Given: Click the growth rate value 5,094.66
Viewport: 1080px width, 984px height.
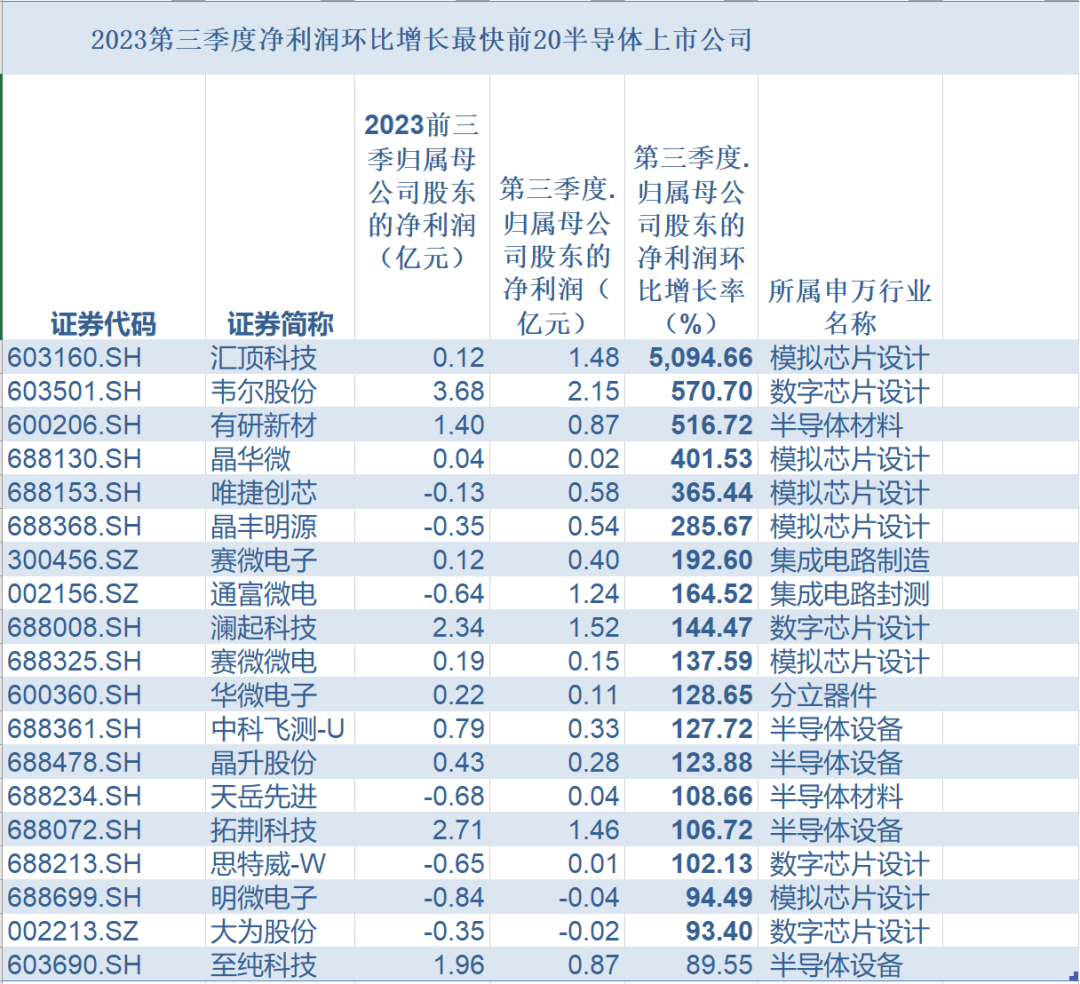Looking at the screenshot, I should pyautogui.click(x=700, y=357).
